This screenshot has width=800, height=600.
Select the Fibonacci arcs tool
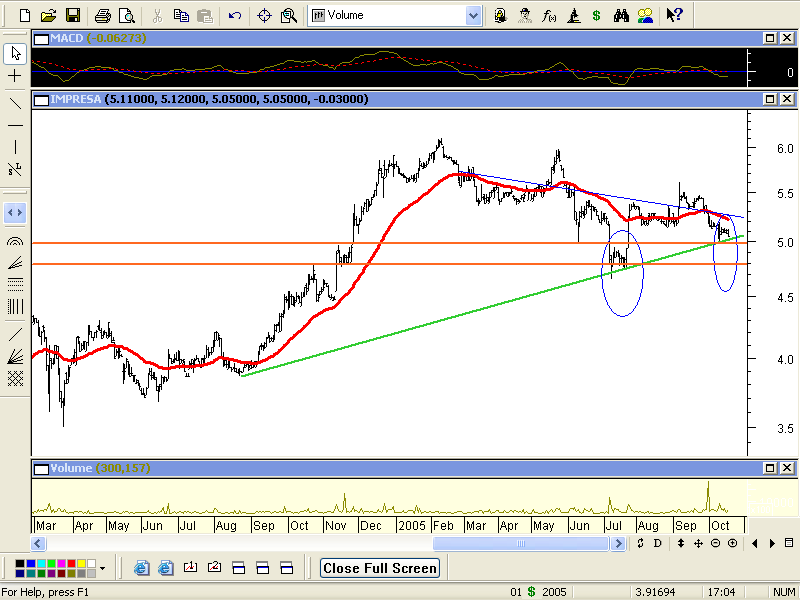coord(15,241)
